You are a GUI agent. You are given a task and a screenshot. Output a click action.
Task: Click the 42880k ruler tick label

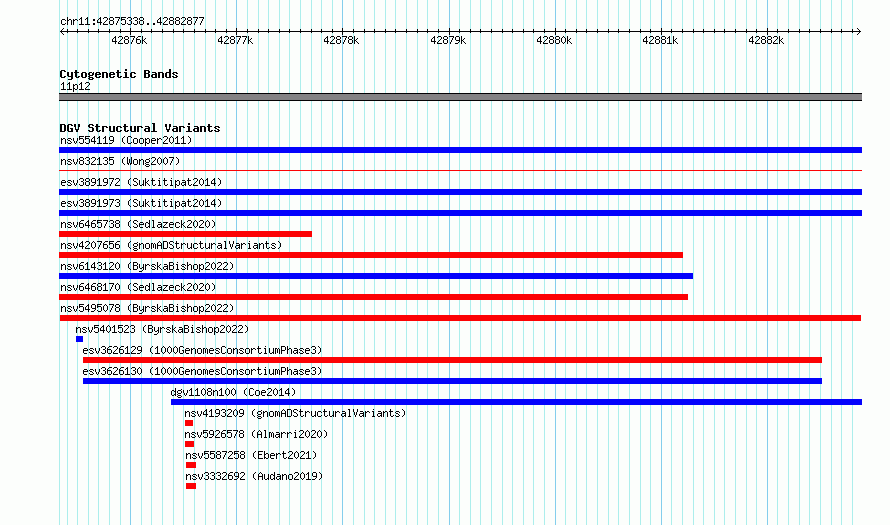click(554, 40)
